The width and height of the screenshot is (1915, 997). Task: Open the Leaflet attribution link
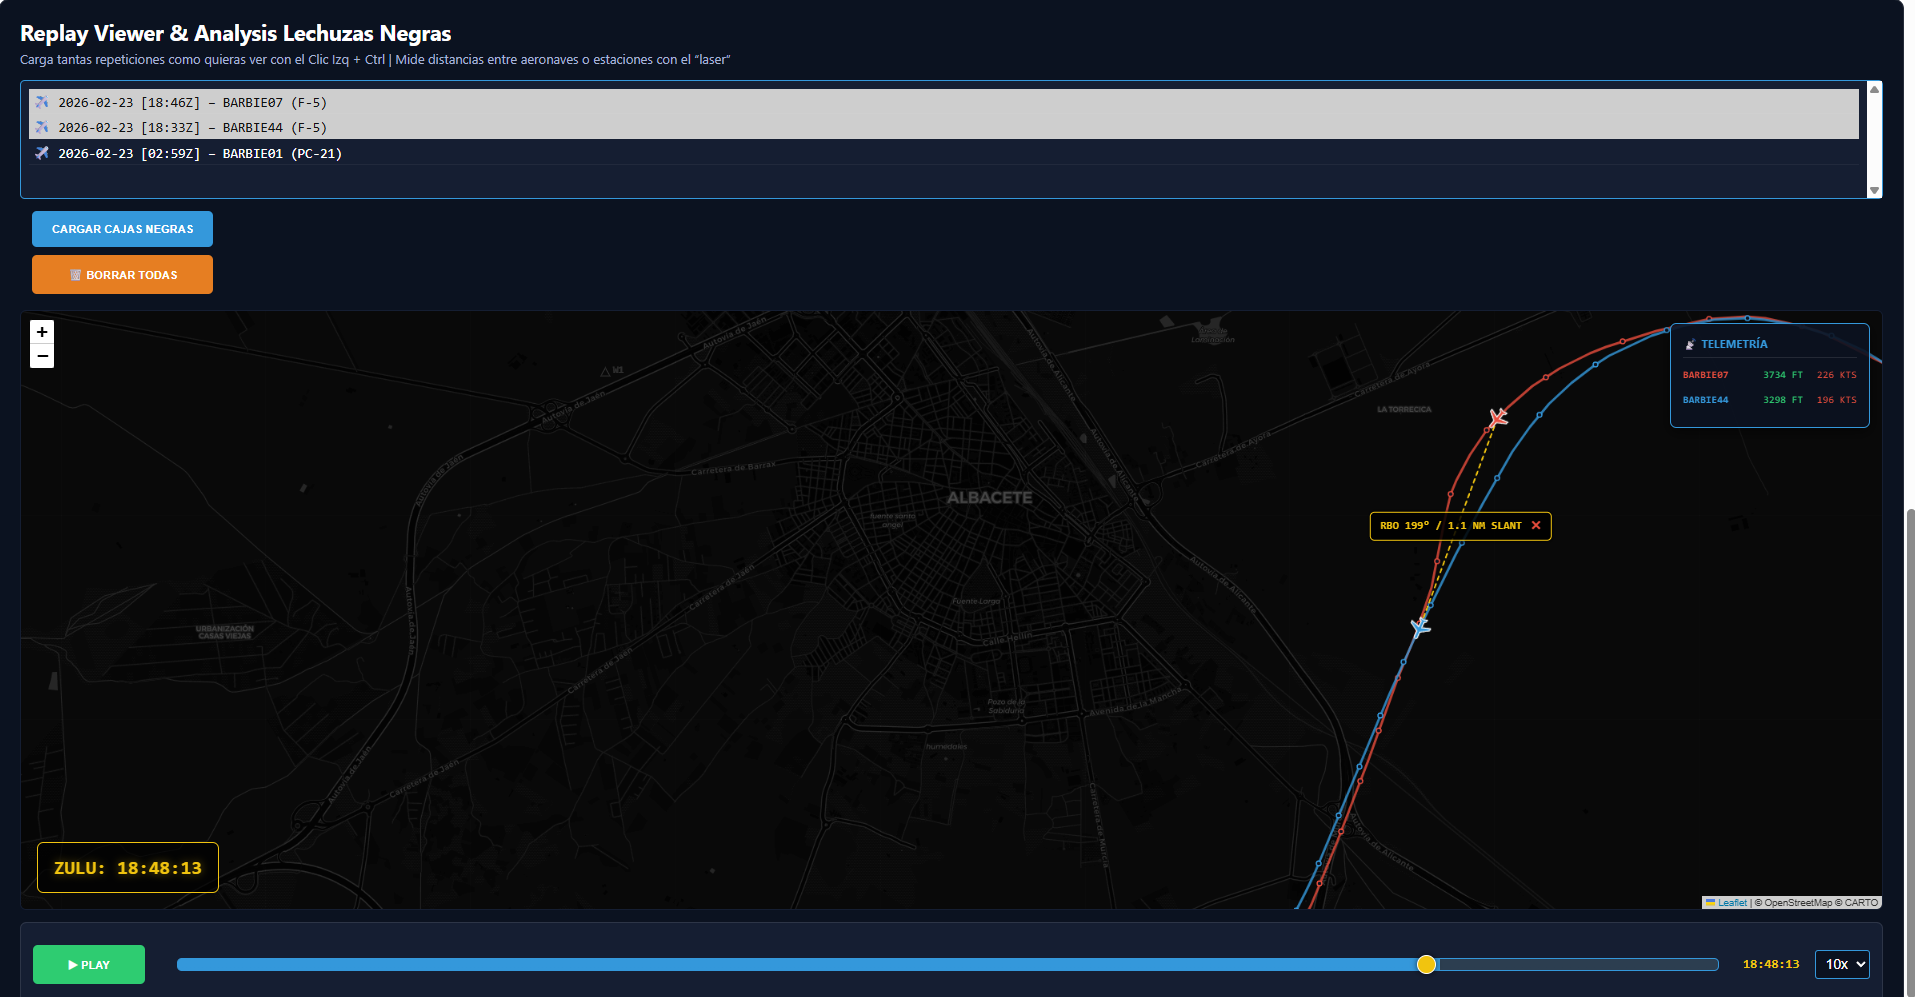1732,903
